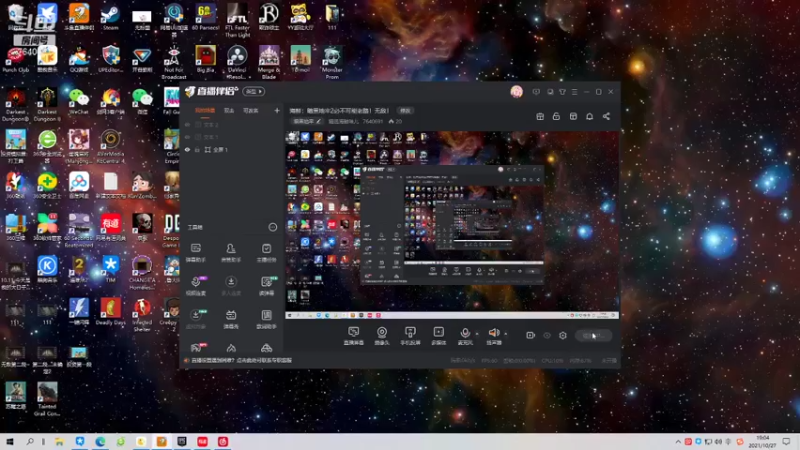
Task: Switch to the second scene tab
Action: click(x=229, y=111)
